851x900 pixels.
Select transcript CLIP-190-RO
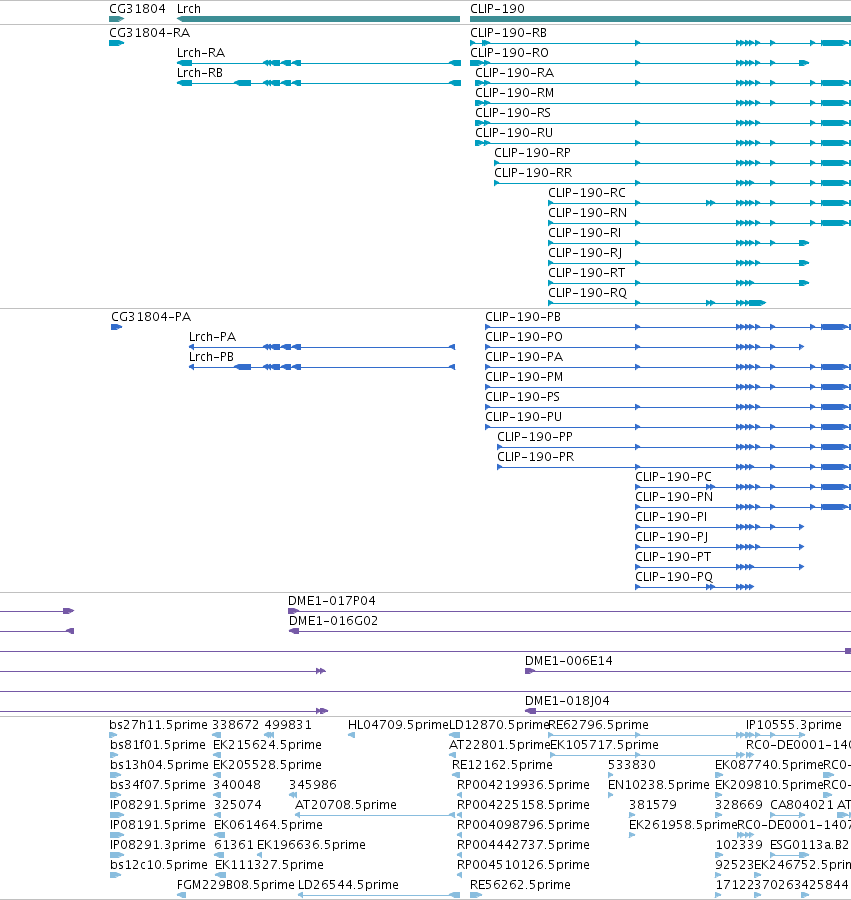pos(509,53)
